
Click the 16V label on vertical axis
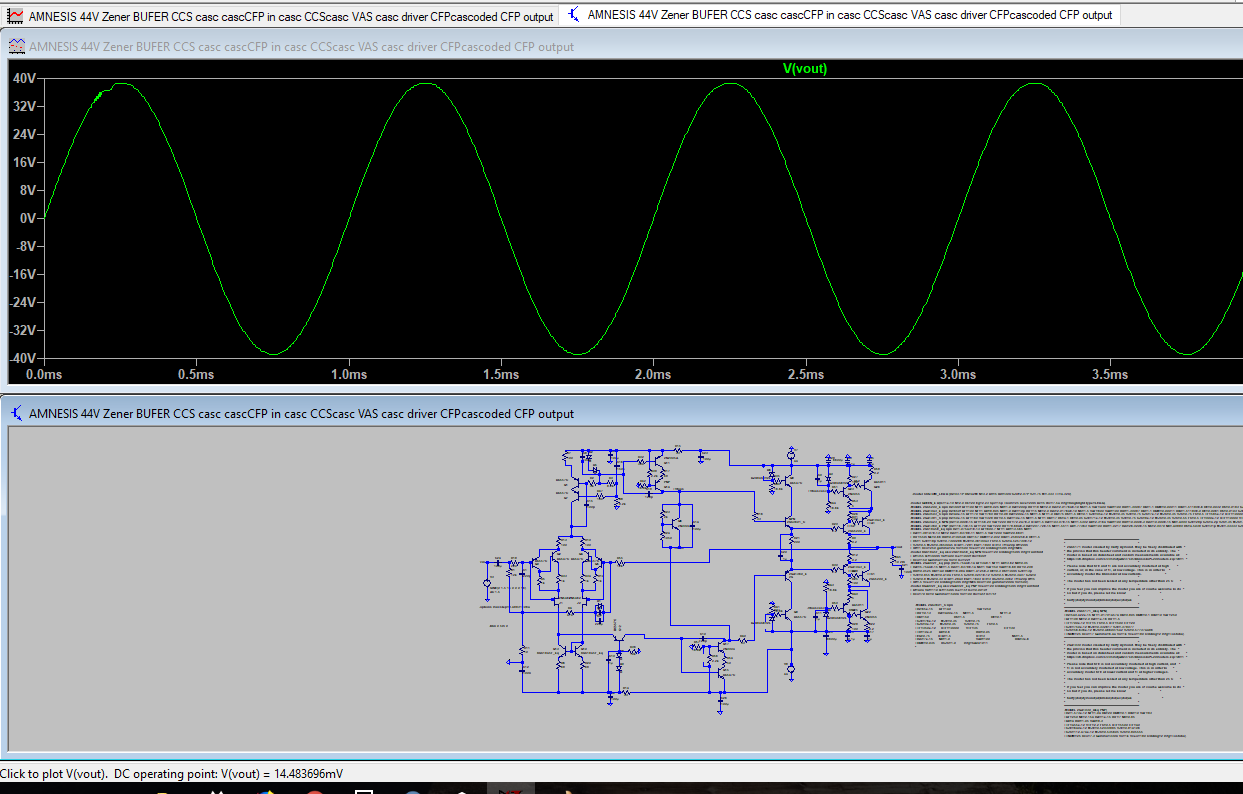[24, 162]
